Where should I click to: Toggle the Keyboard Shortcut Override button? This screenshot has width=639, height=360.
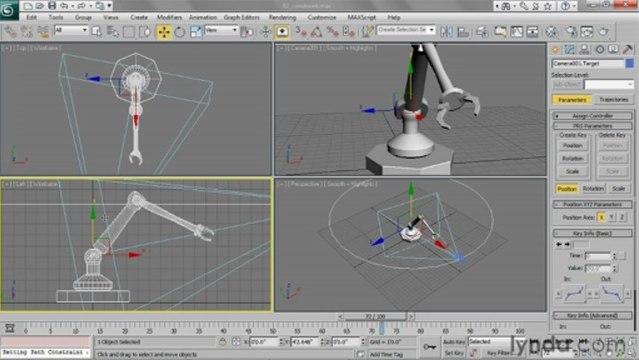click(282, 31)
